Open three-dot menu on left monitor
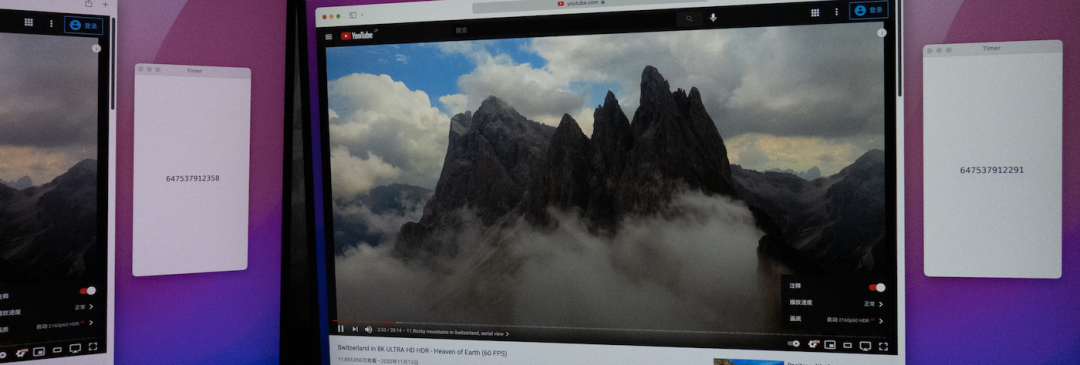 click(x=51, y=23)
